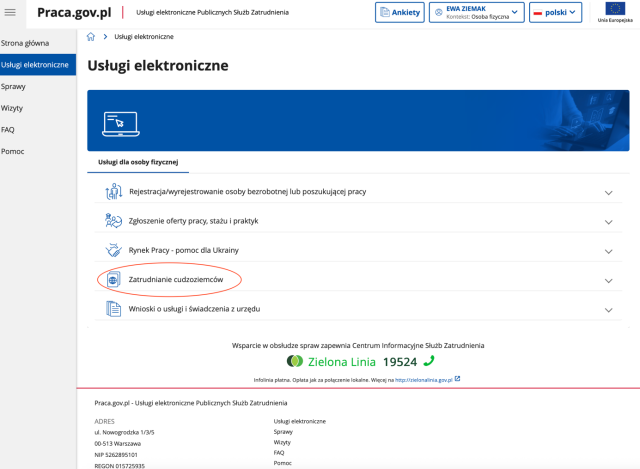The image size is (640, 469).
Task: Expand the Rejestracja/wyrejestrowanie osoby bezrobotnej section
Action: click(x=608, y=193)
